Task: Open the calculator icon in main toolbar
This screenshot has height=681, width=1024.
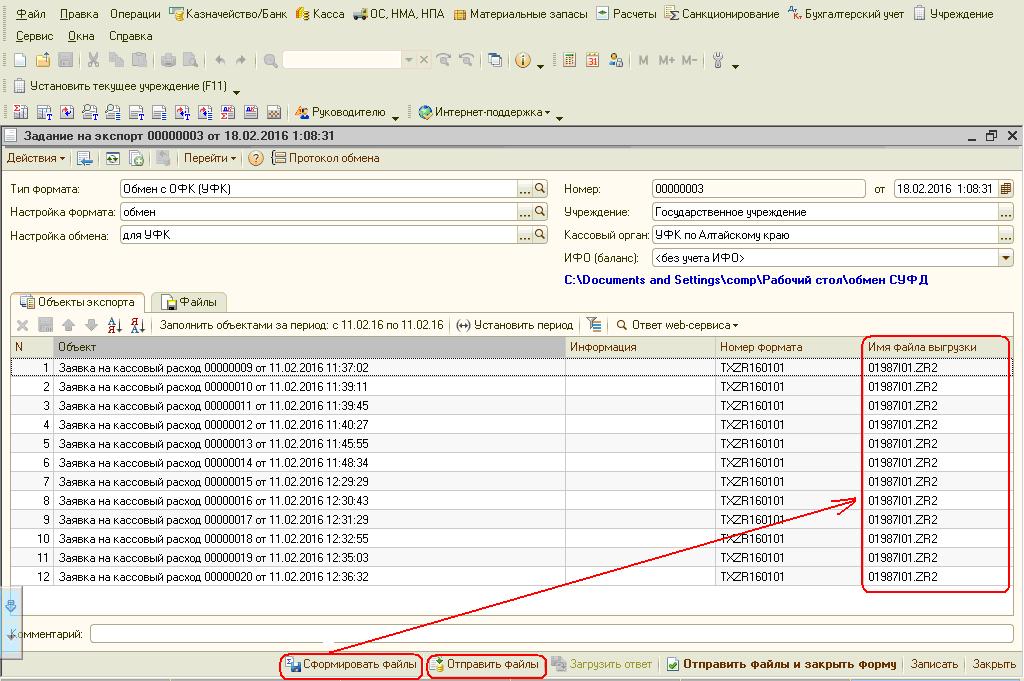Action: coord(570,61)
